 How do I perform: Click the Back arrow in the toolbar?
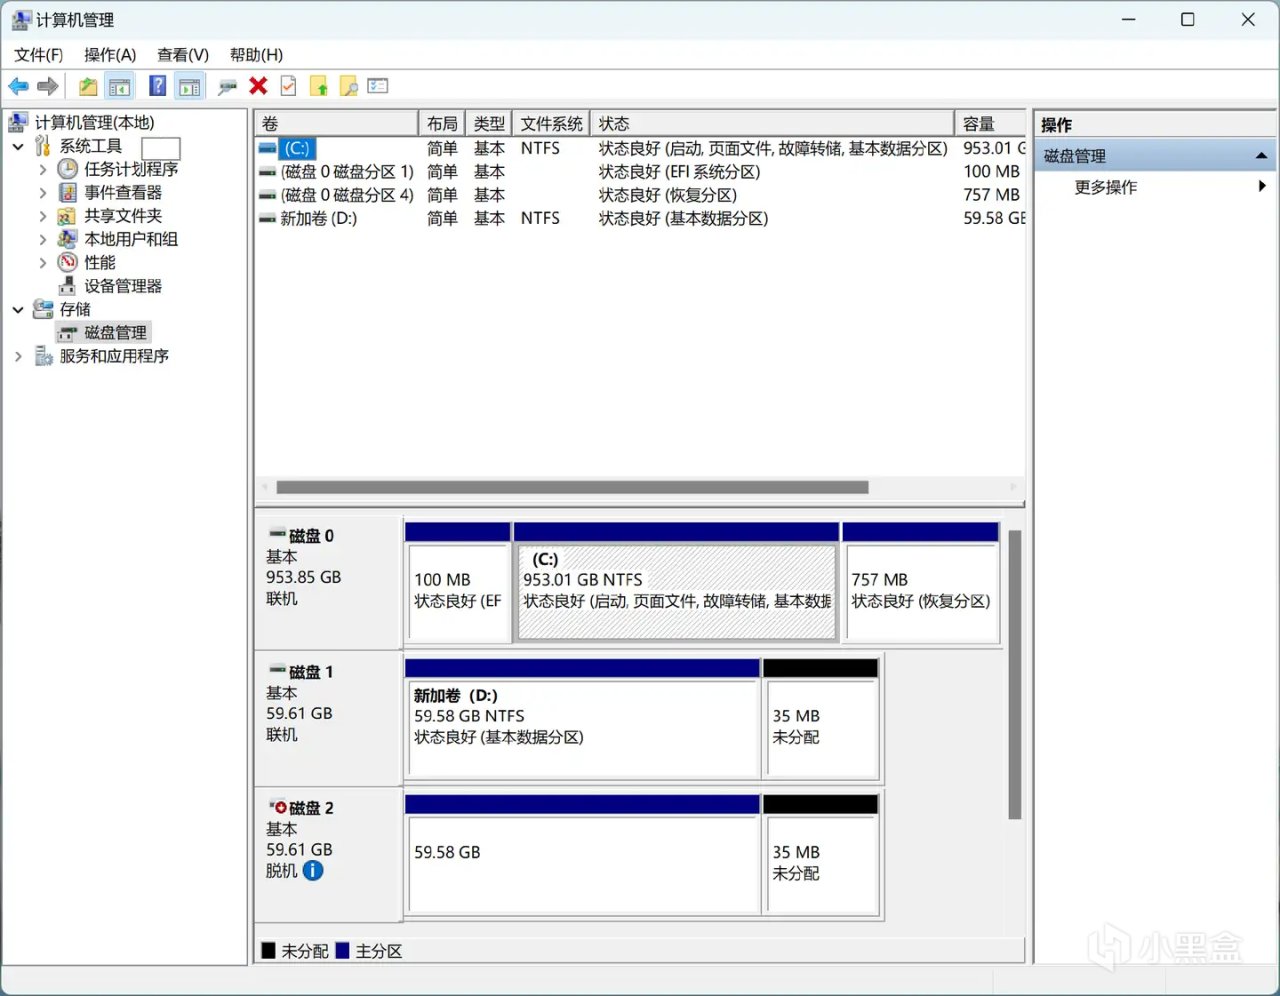tap(18, 87)
